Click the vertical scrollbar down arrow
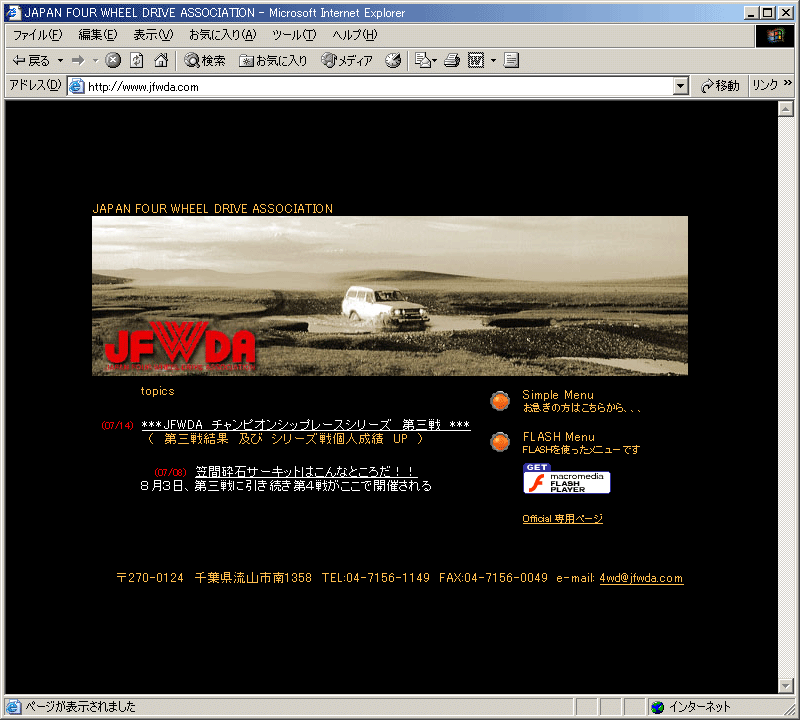The image size is (800, 720). click(786, 686)
